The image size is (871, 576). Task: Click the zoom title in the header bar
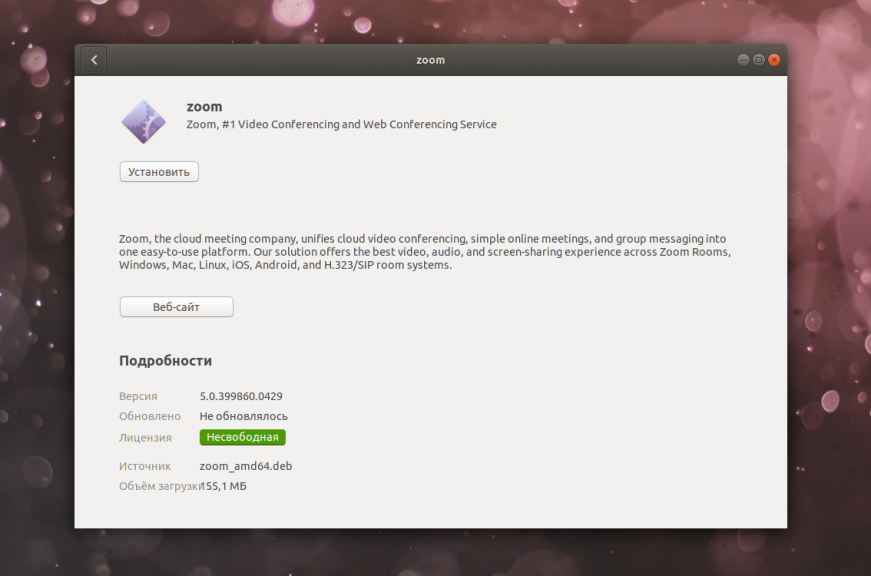(x=431, y=60)
